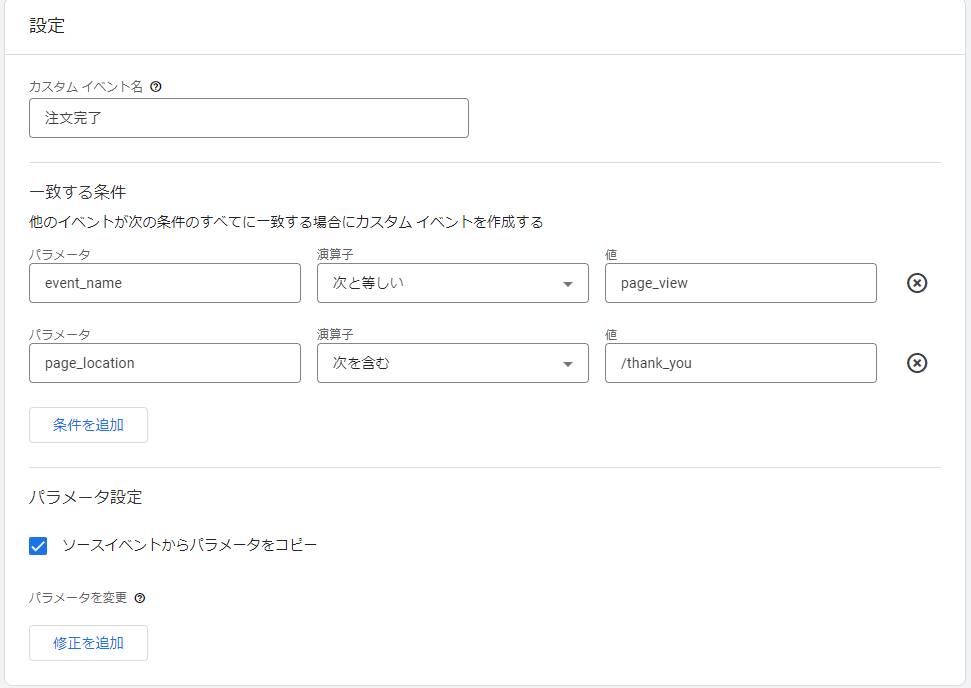The height and width of the screenshot is (688, 971).
Task: Click the 一致する条件 section heading
Action: pos(77,191)
